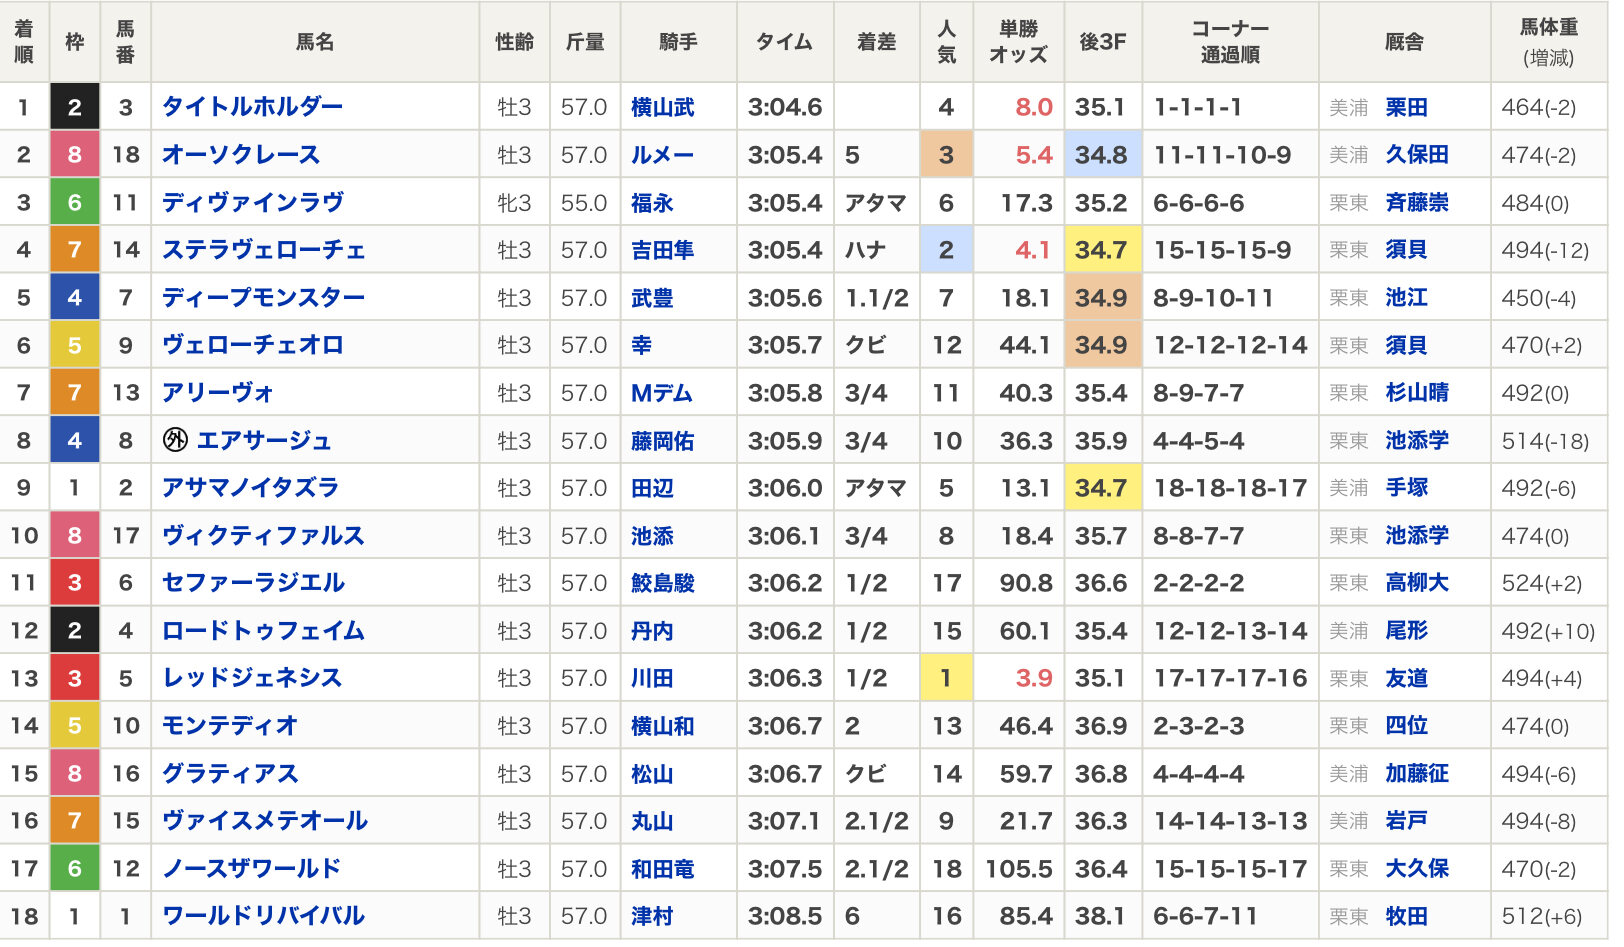This screenshot has height=947, width=1624.
Task: Open horse オーソクレース link
Action: coord(241,155)
